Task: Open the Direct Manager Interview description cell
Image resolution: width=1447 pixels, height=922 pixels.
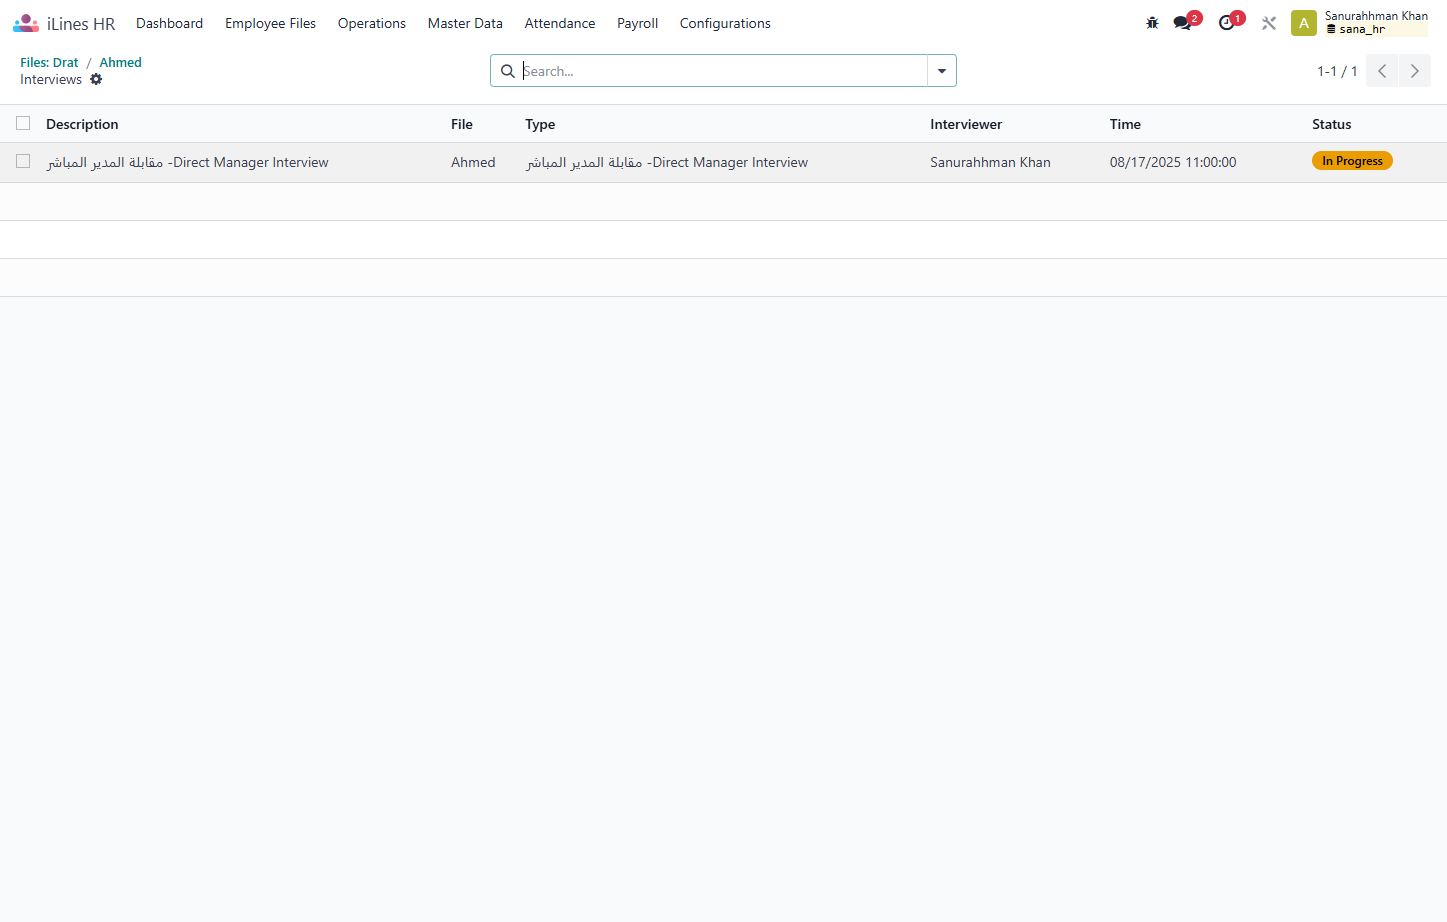Action: tap(187, 162)
